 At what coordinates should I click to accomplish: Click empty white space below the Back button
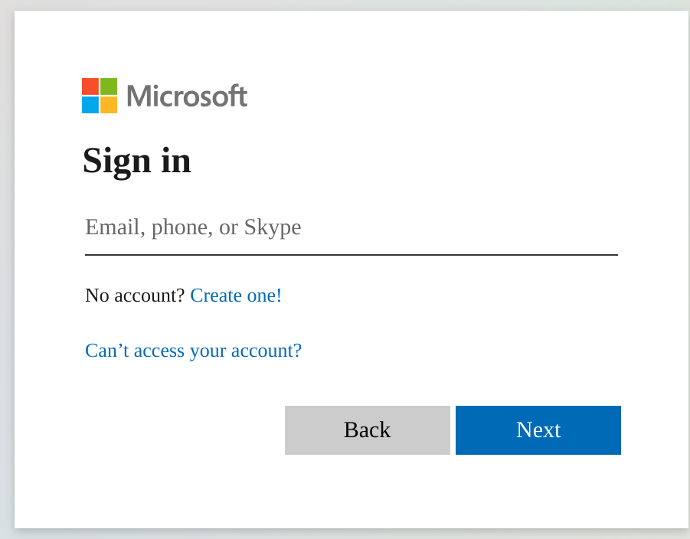(367, 490)
